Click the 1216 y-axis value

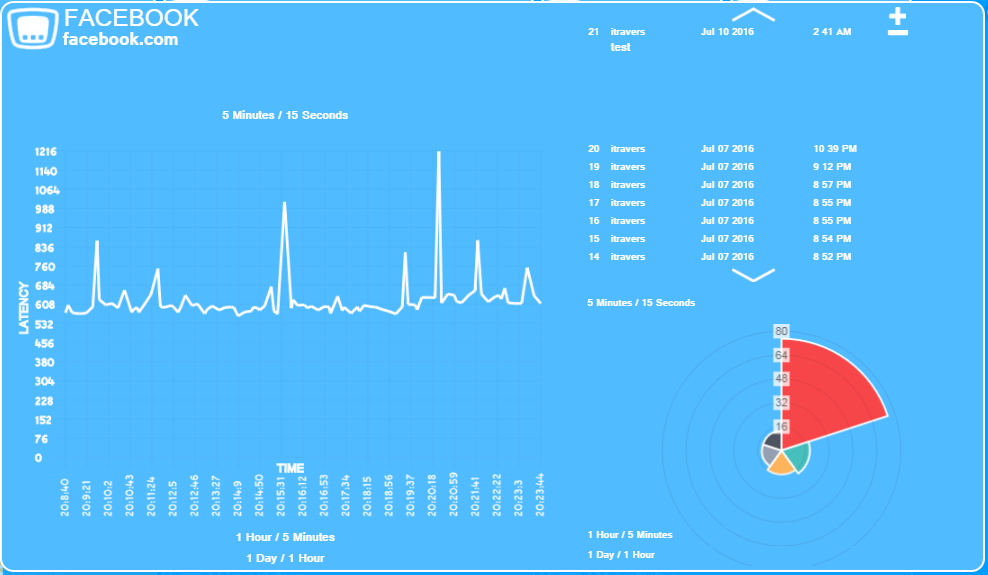pos(46,152)
